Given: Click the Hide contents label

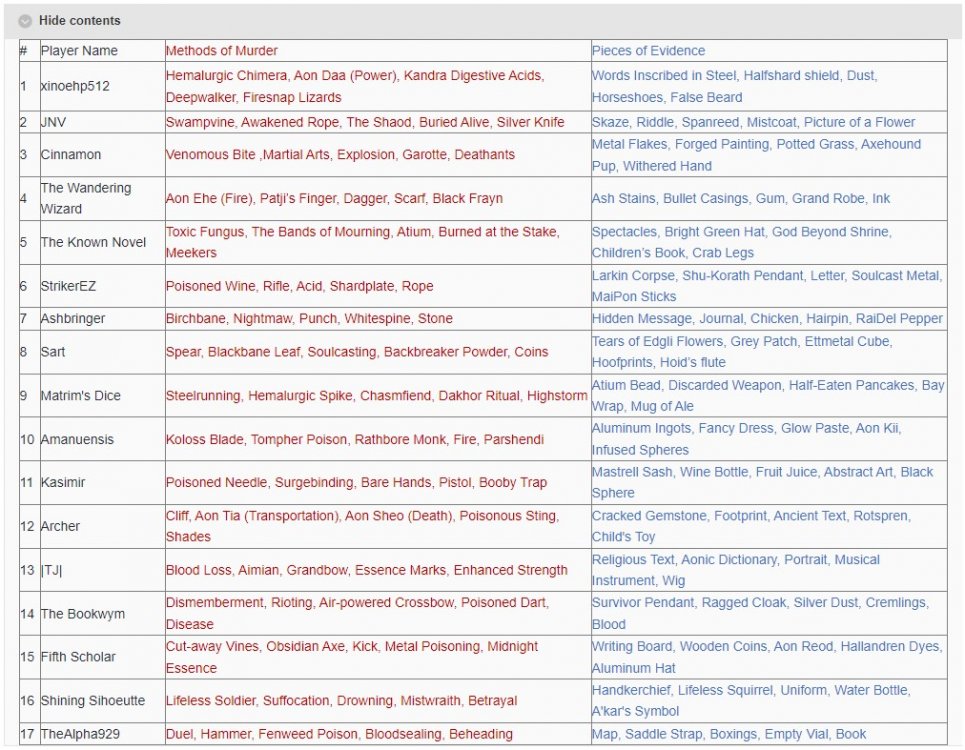Looking at the screenshot, I should [x=79, y=20].
